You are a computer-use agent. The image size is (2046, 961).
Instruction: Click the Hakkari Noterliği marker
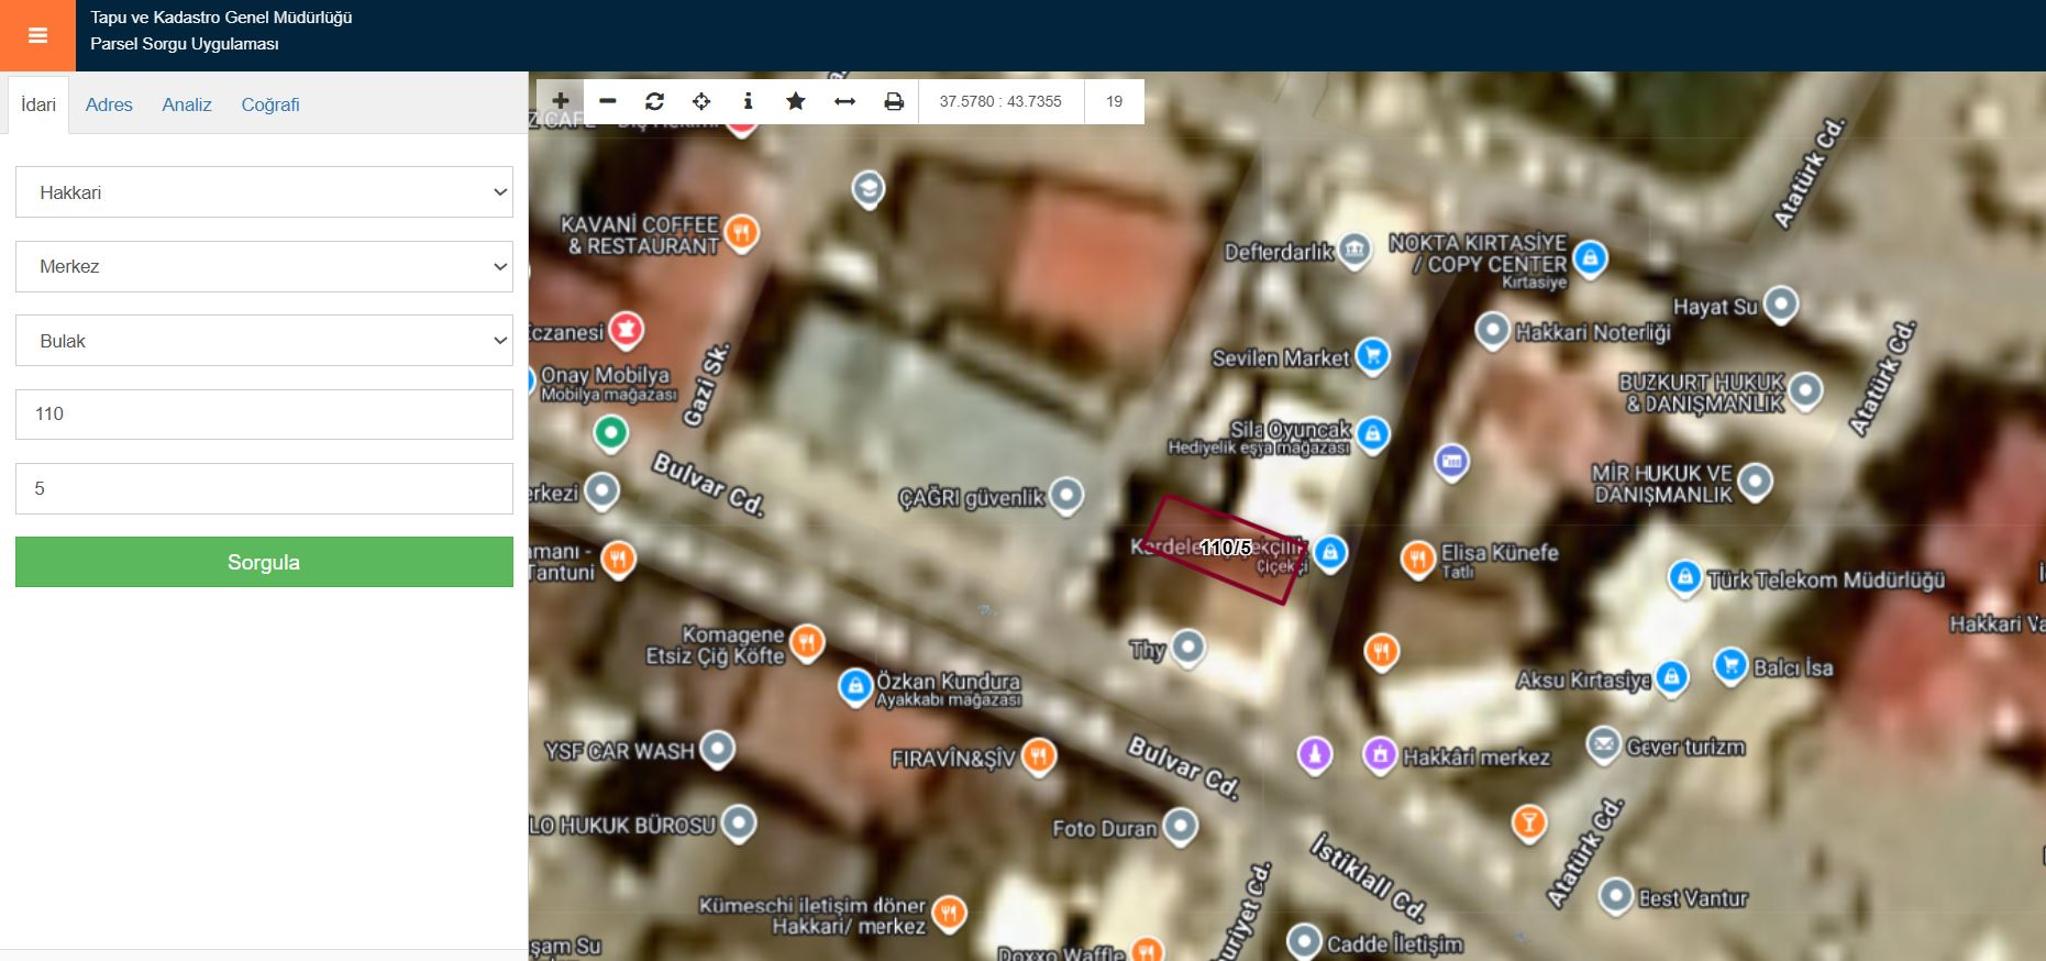[x=1492, y=330]
